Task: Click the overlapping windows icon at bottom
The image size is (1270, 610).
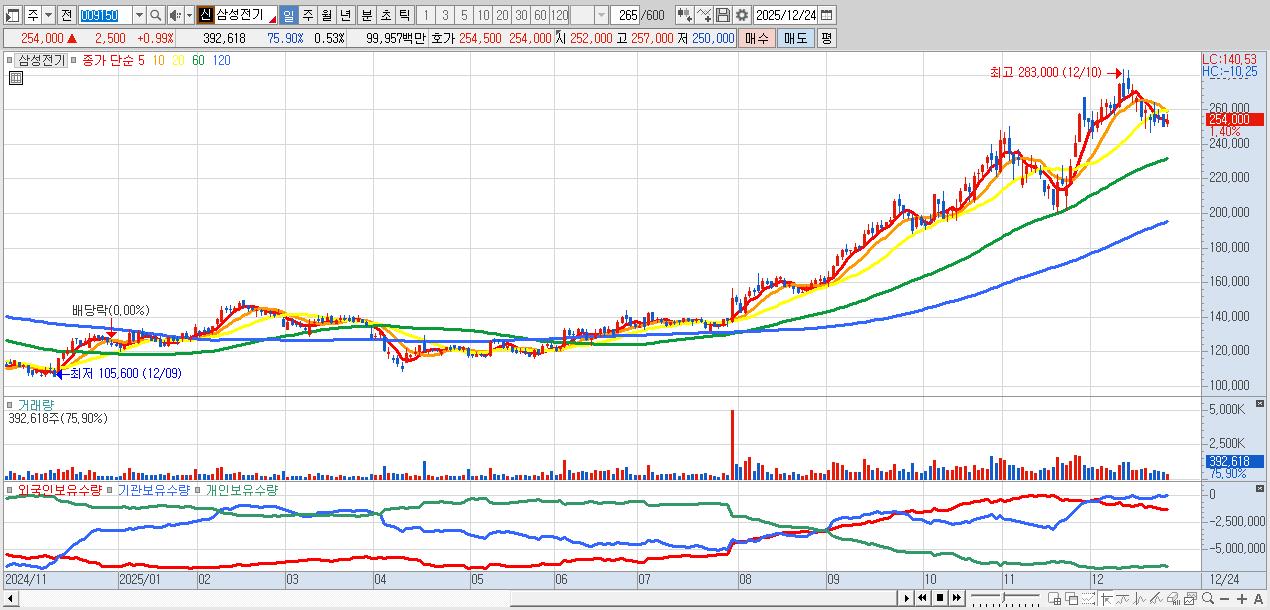Action: point(1071,599)
